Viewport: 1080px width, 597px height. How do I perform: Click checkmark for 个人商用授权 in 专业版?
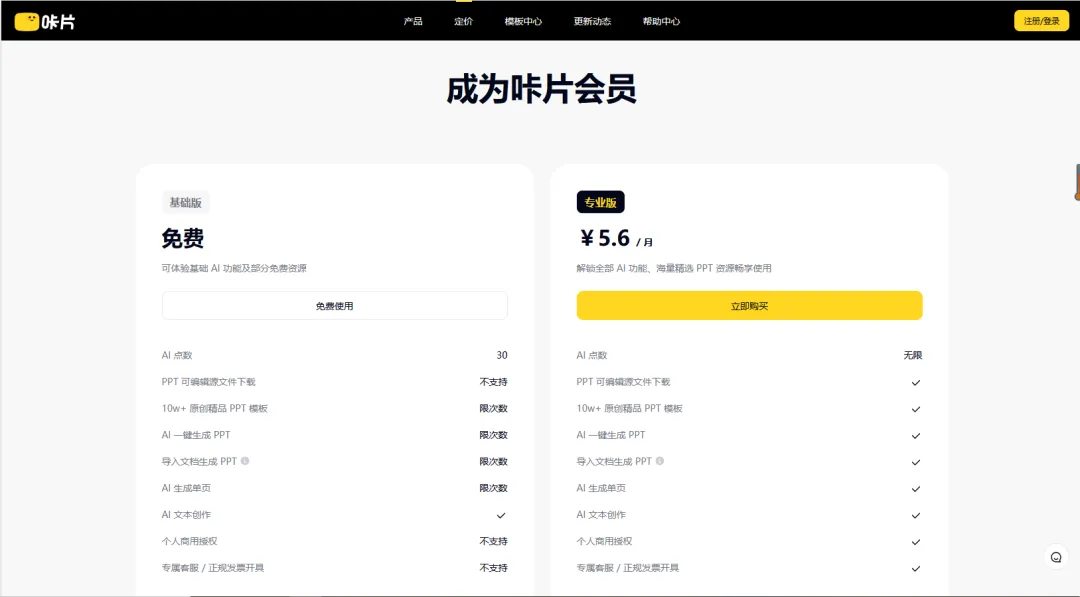click(915, 542)
